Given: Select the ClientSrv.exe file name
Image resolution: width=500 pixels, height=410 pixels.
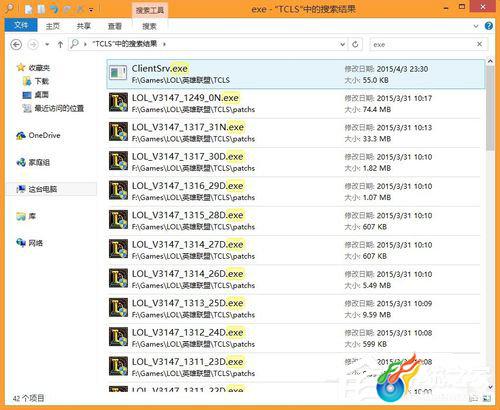Looking at the screenshot, I should tap(160, 68).
